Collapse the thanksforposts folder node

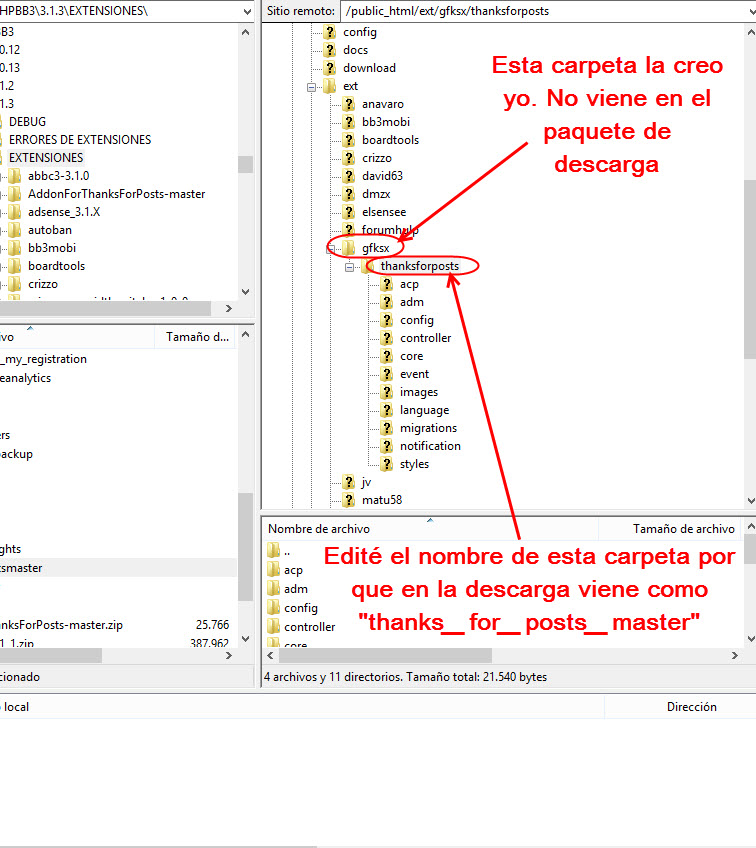coord(350,267)
